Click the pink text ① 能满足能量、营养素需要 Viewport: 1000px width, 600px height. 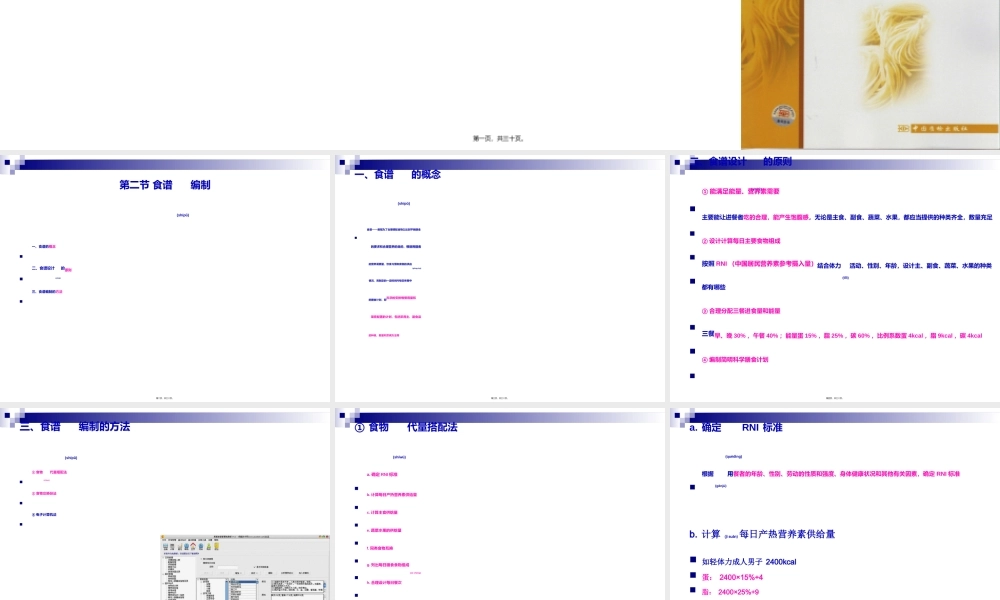click(741, 190)
